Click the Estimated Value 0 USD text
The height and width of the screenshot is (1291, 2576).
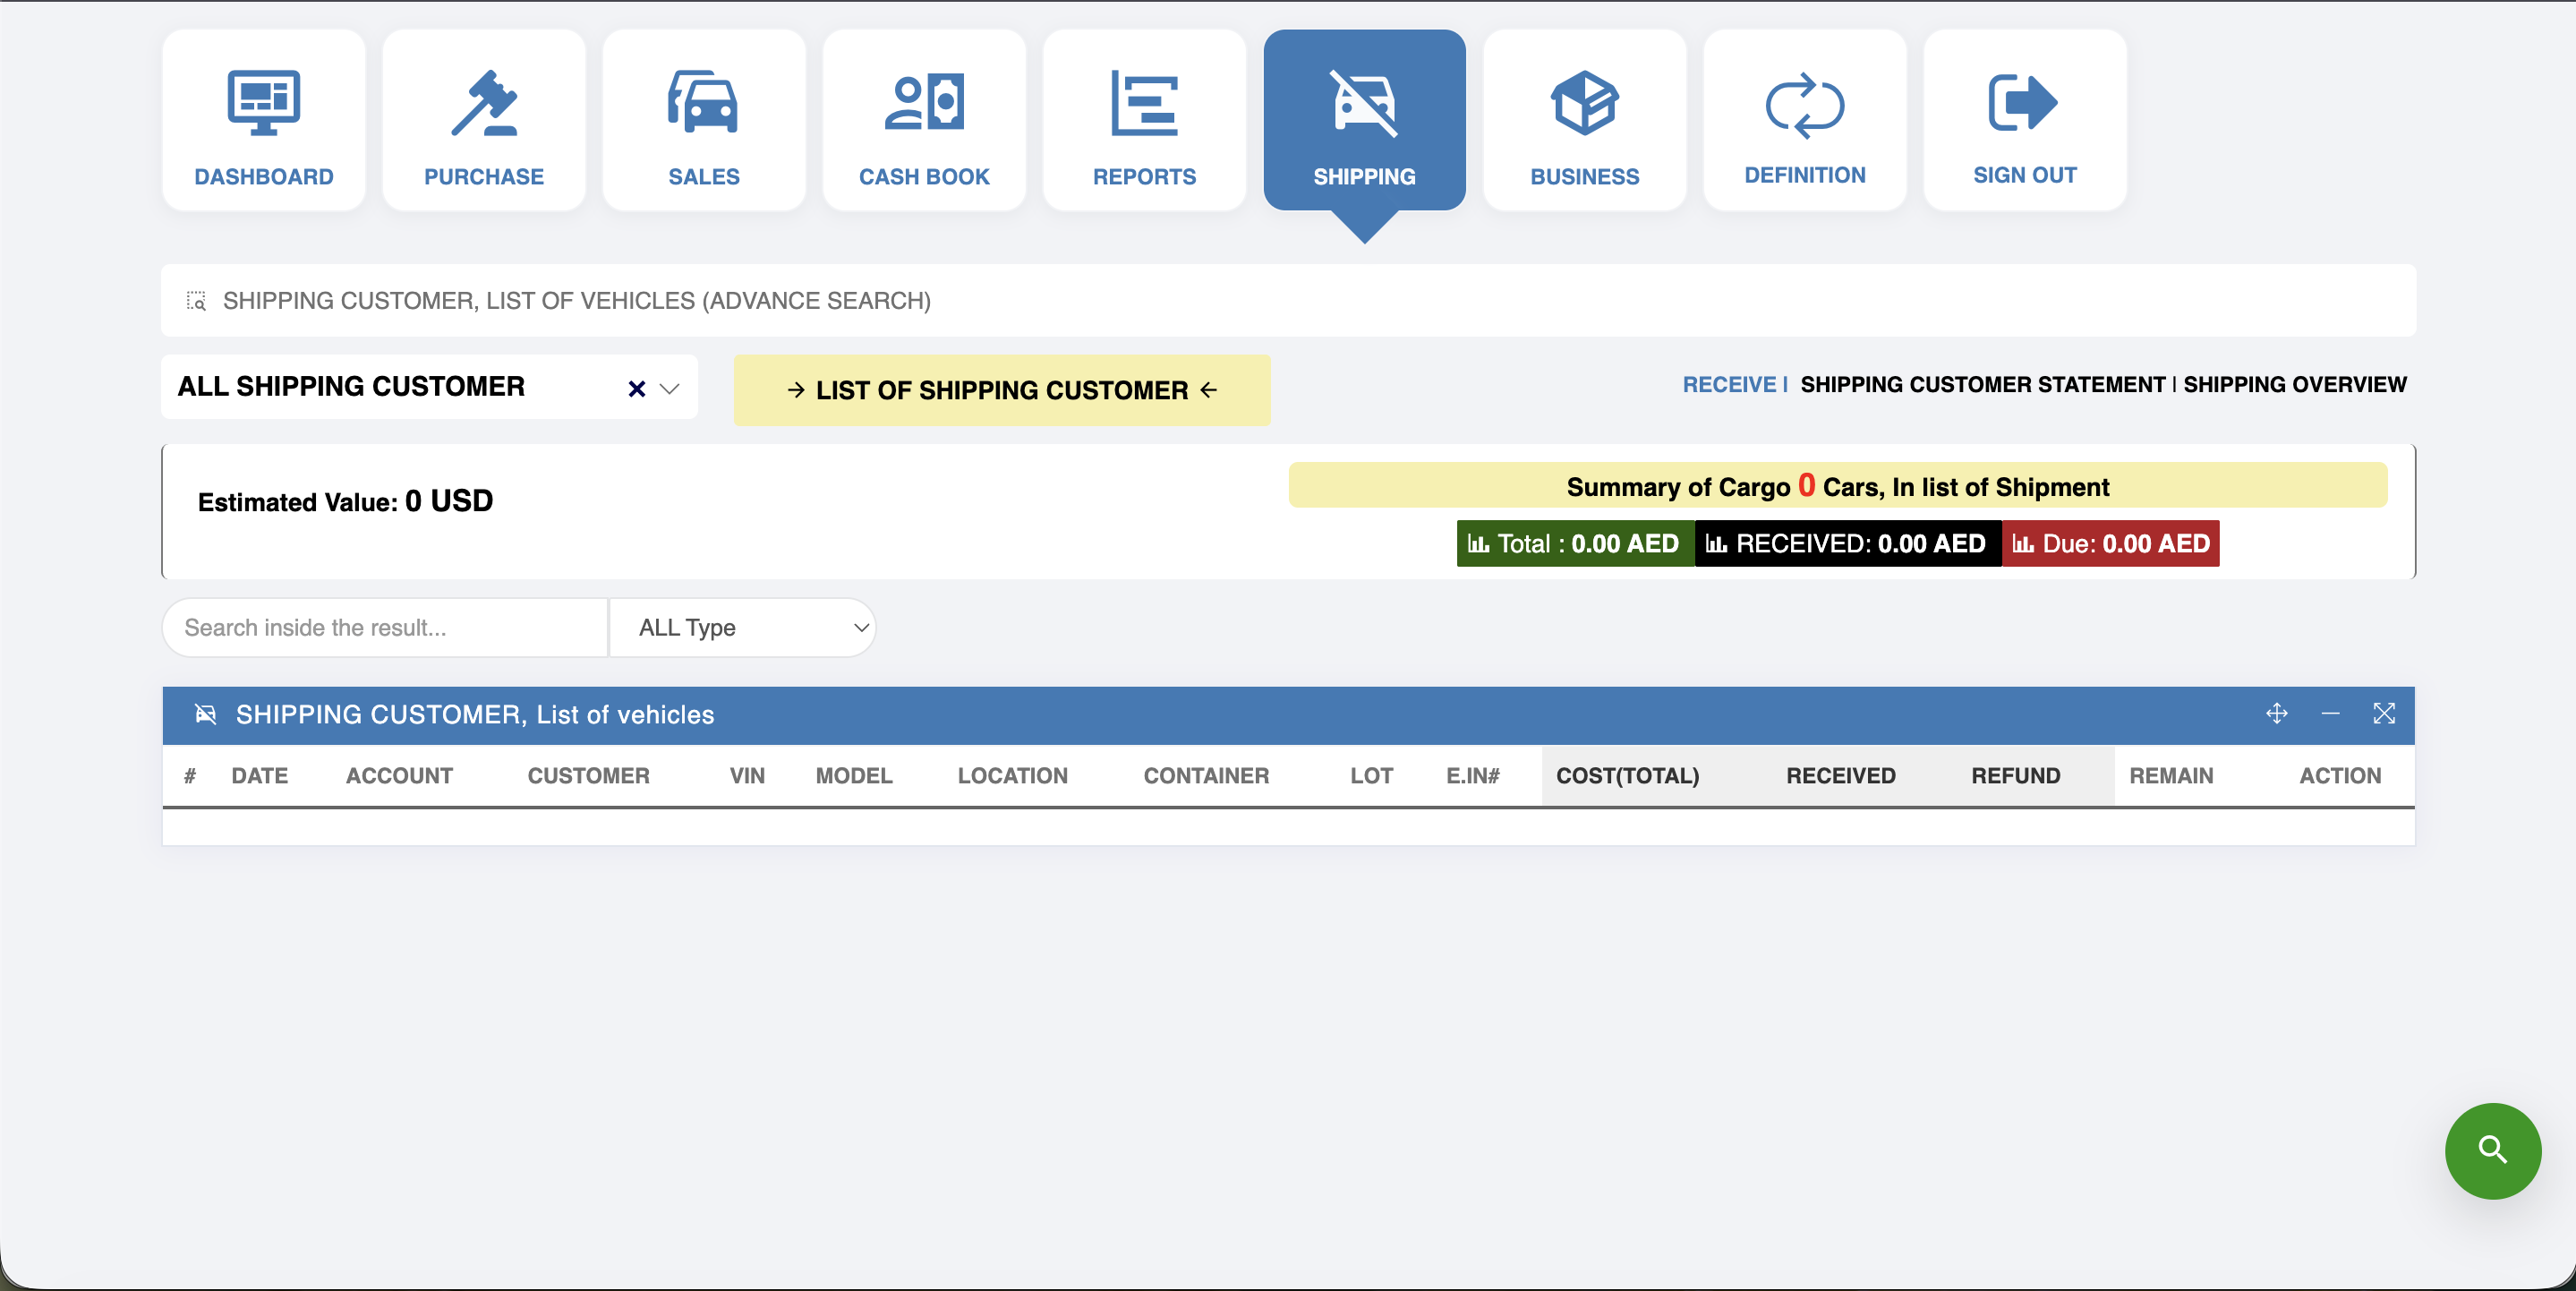(x=345, y=501)
